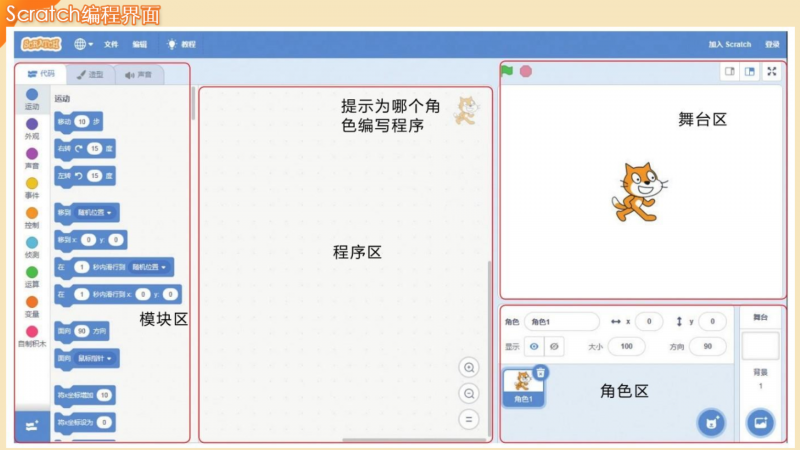Click the workspace horizontal scrollbar
Image resolution: width=800 pixels, height=450 pixels.
point(414,439)
